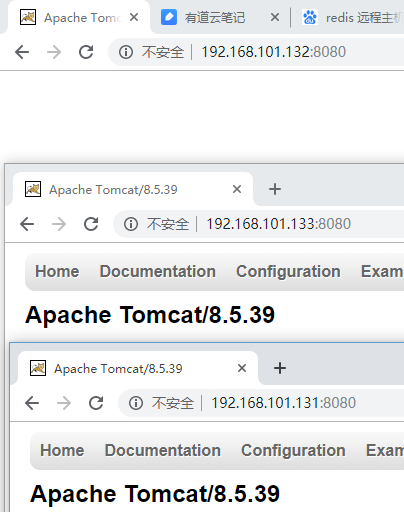Open Documentation link in 192.168.101.131 window
Image resolution: width=404 pixels, height=512 pixels.
163,450
